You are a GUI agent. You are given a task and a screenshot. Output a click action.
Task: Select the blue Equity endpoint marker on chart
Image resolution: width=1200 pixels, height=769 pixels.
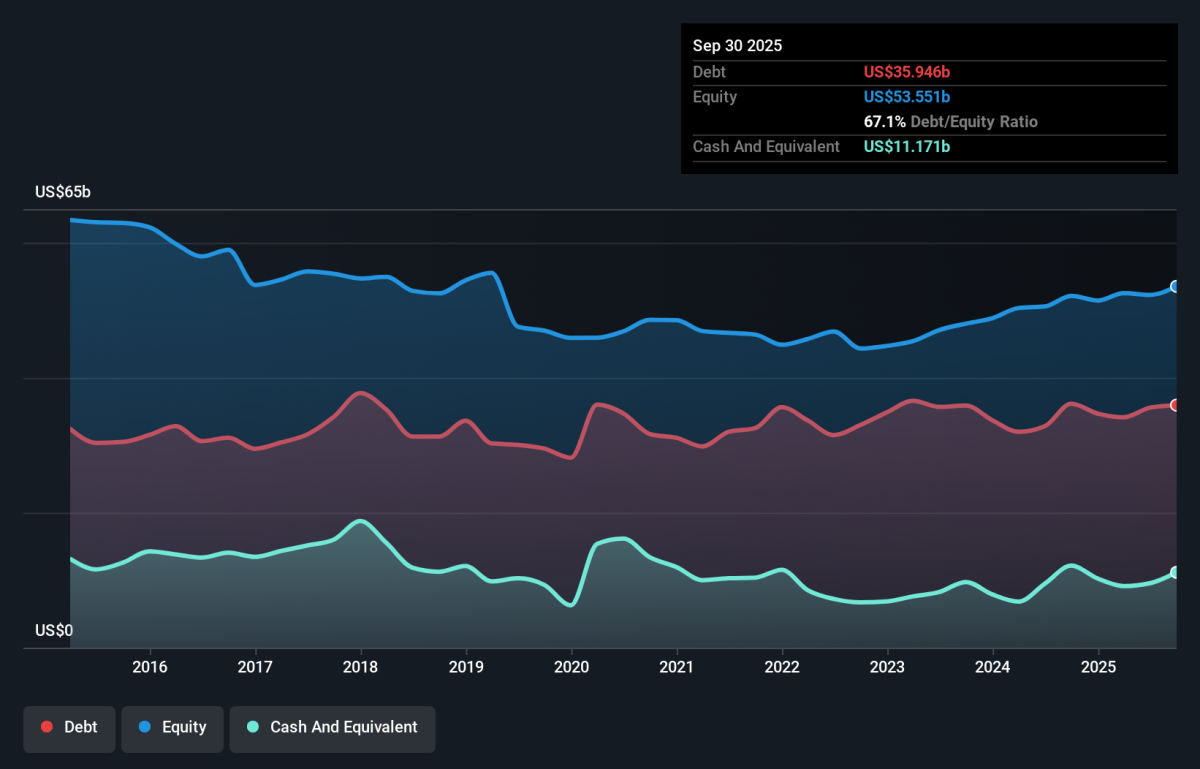[x=1175, y=287]
